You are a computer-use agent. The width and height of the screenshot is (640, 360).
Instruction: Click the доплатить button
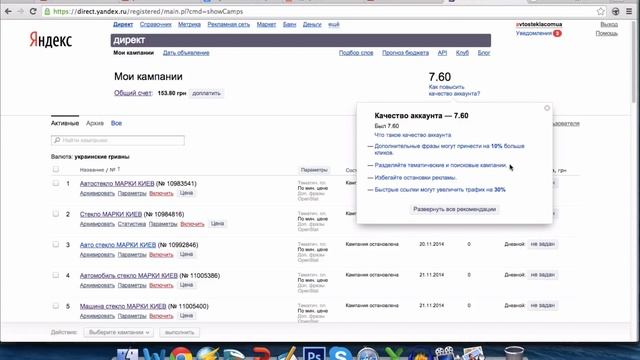[206, 93]
